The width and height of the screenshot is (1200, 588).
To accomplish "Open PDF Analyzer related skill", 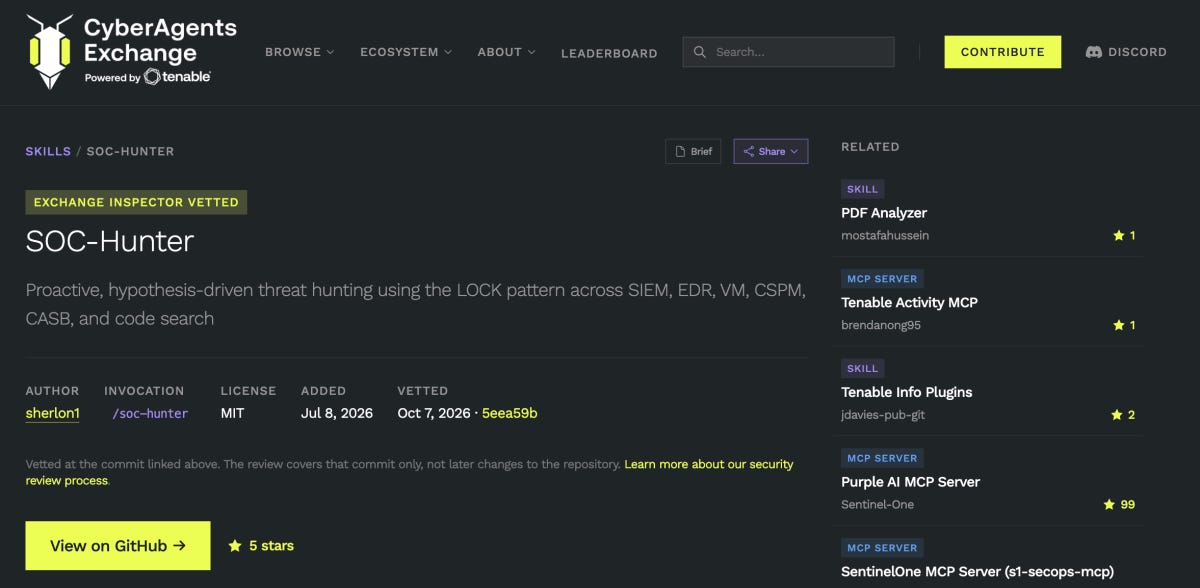I will coord(884,213).
